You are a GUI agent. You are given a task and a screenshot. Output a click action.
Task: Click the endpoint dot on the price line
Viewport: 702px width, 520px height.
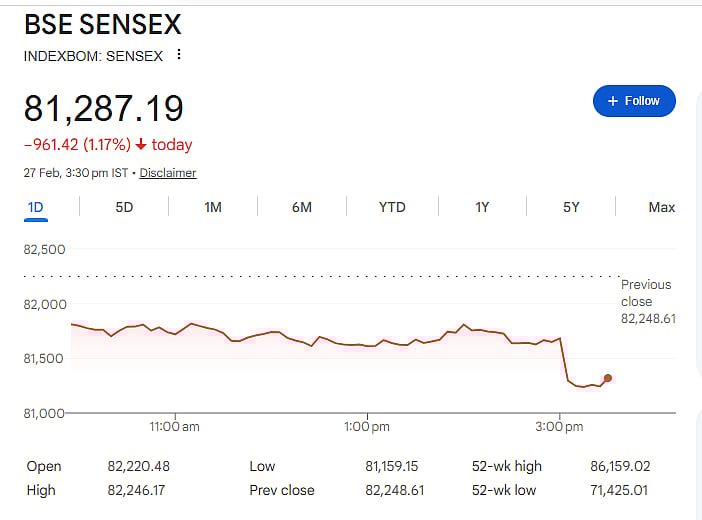pyautogui.click(x=608, y=378)
